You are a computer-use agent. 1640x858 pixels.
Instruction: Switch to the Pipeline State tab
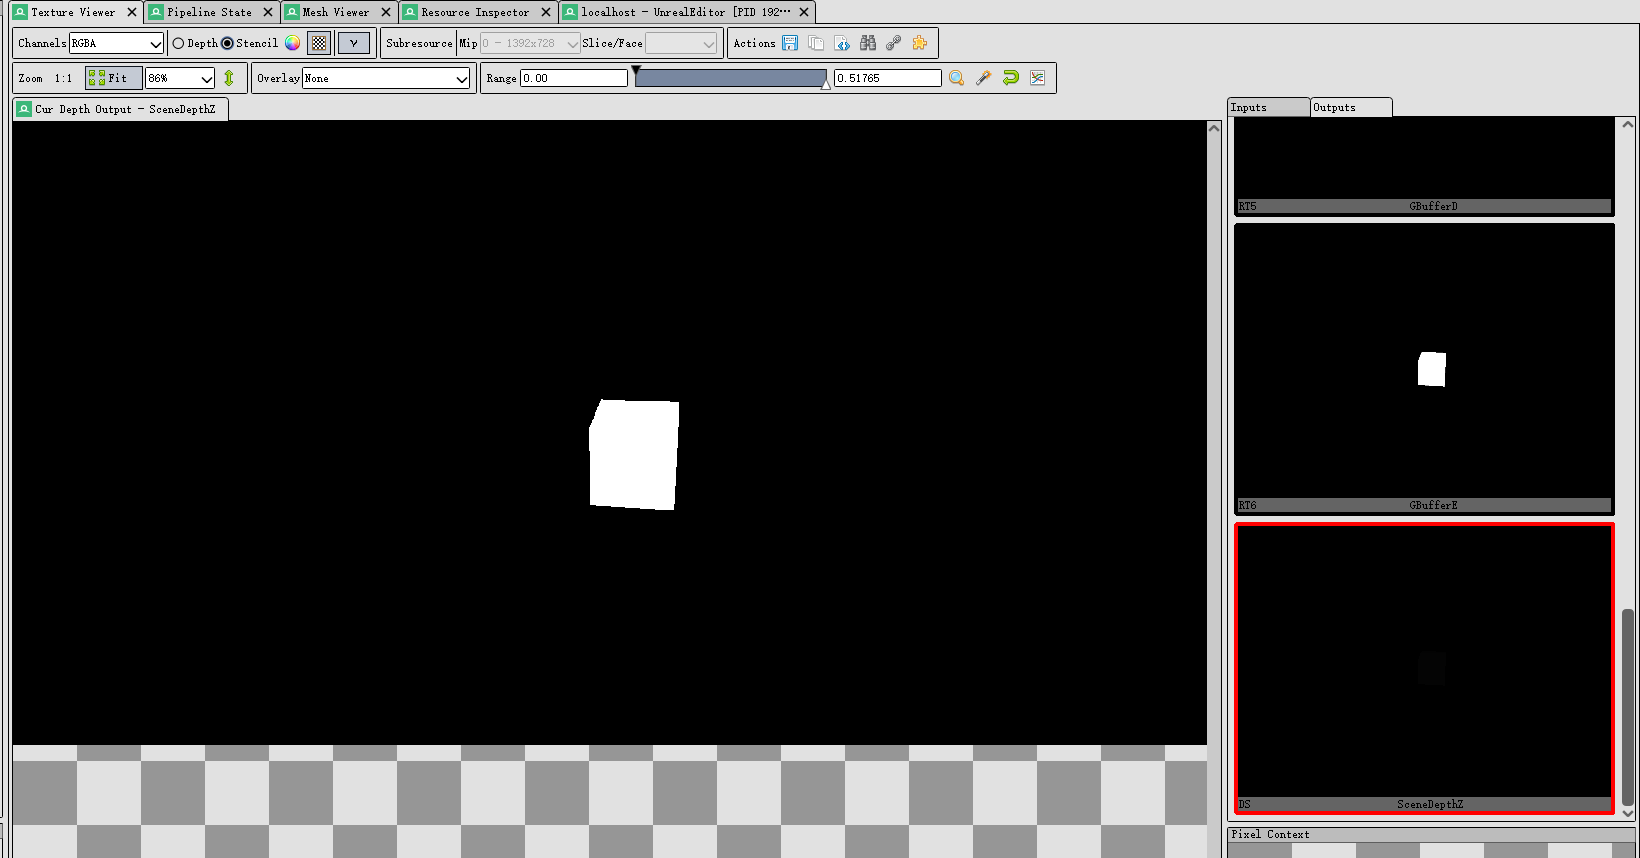tap(209, 12)
